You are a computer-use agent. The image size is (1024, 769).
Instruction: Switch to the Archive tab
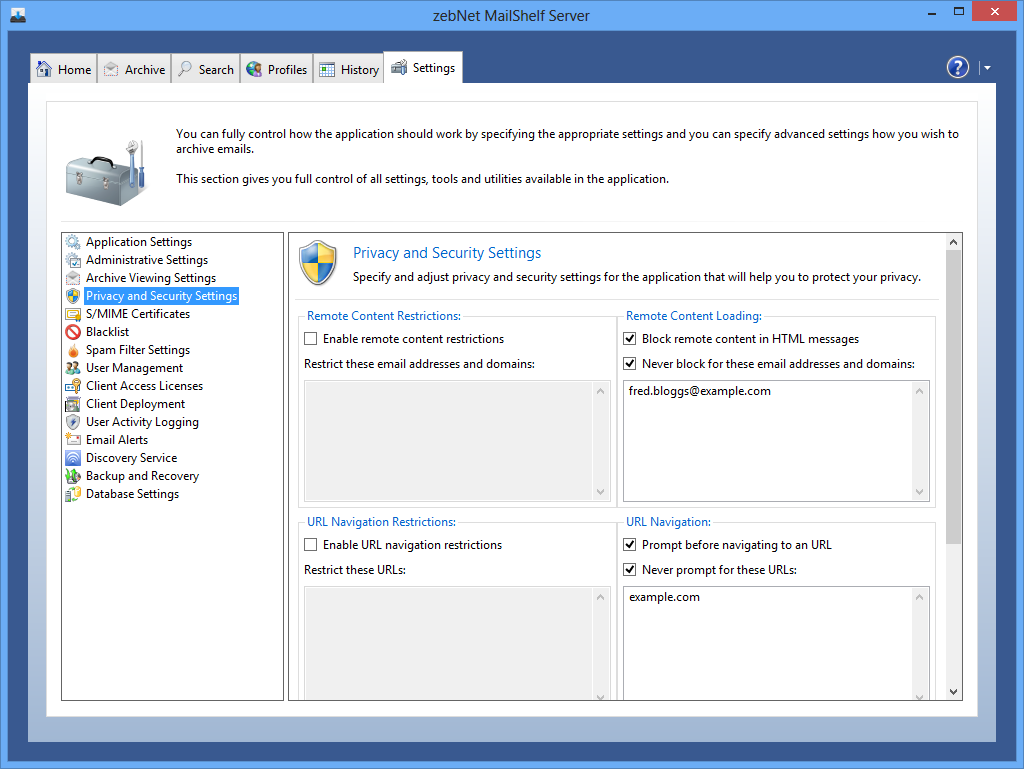tap(133, 69)
